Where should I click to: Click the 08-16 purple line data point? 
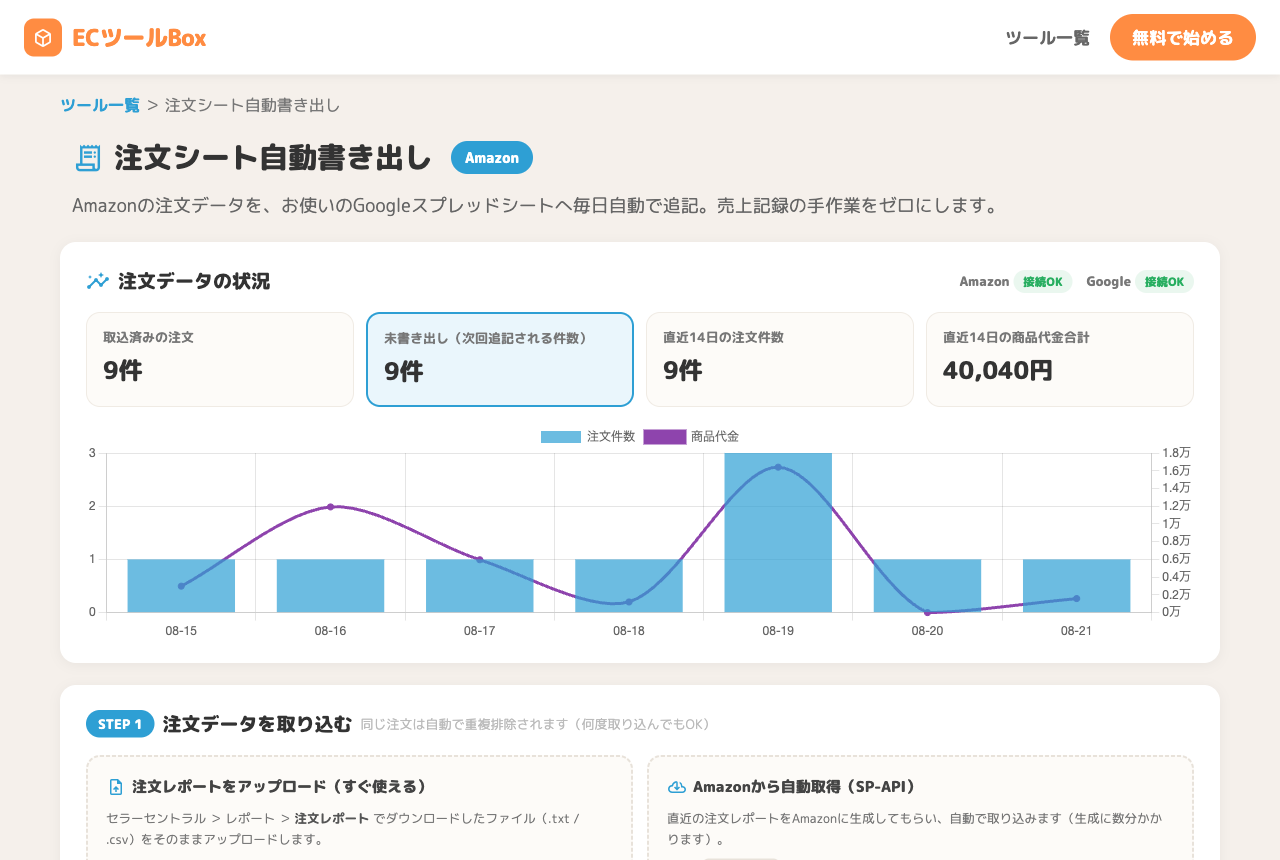(330, 507)
